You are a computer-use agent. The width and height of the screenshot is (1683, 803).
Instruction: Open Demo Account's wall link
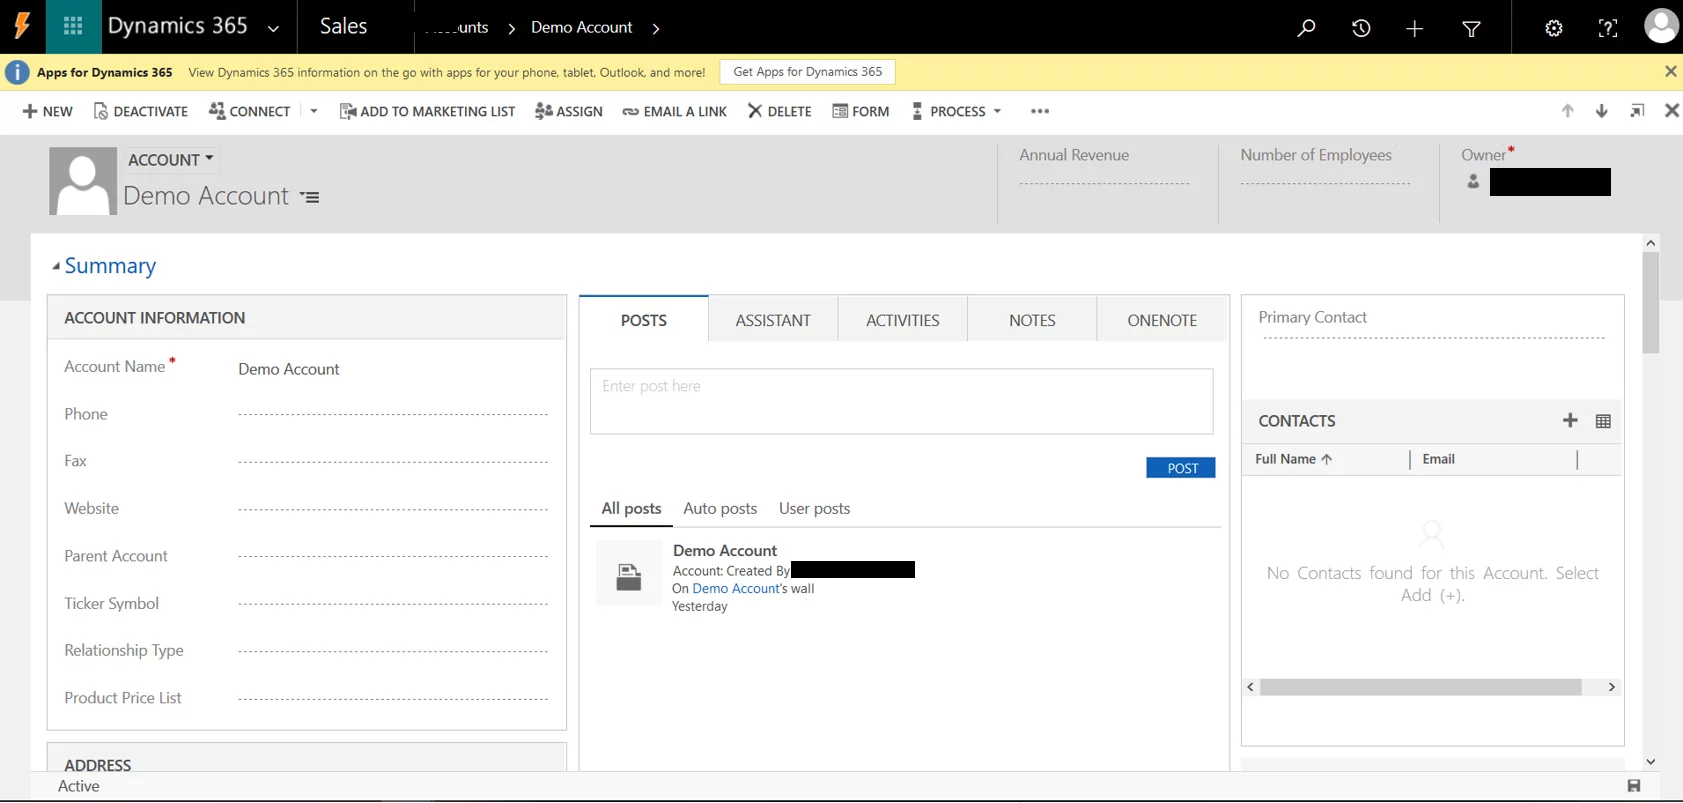click(x=736, y=589)
